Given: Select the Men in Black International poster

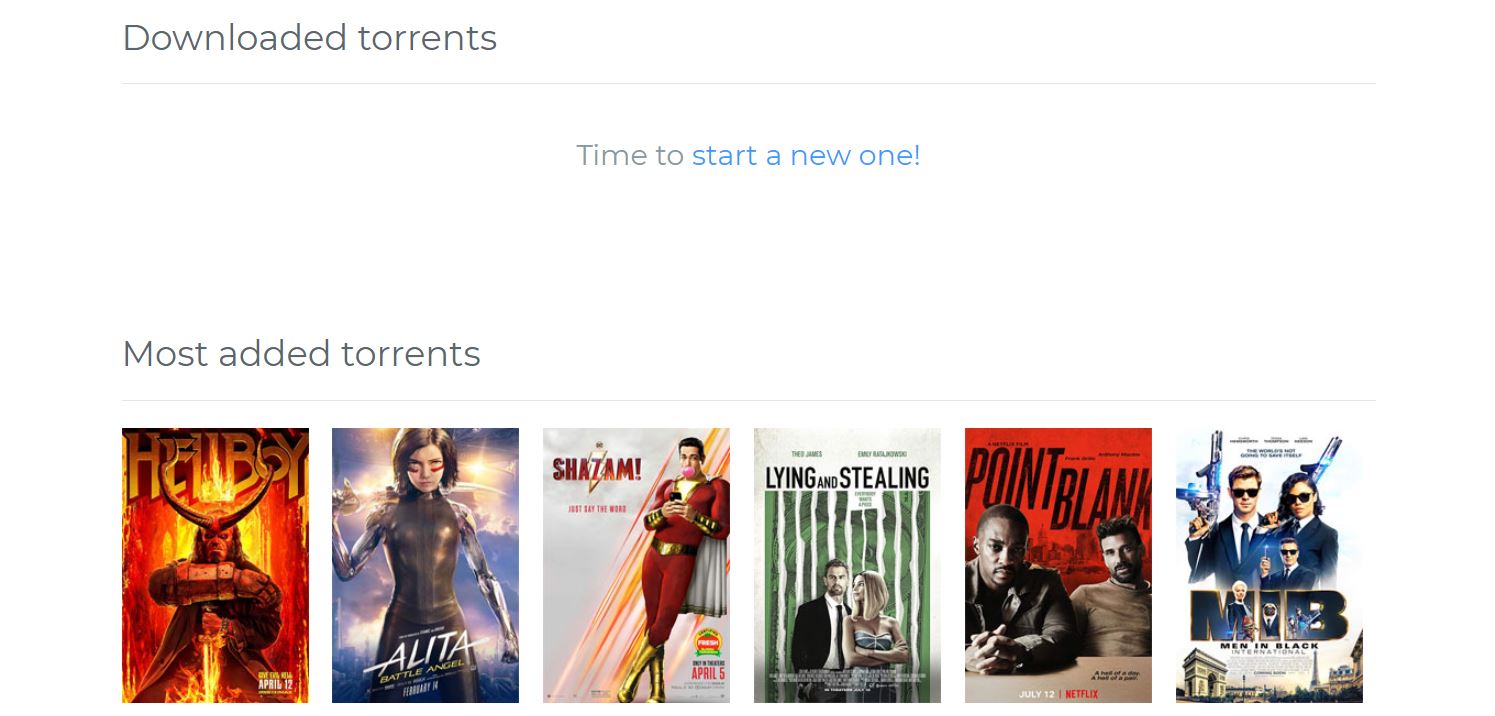Looking at the screenshot, I should 1269,566.
